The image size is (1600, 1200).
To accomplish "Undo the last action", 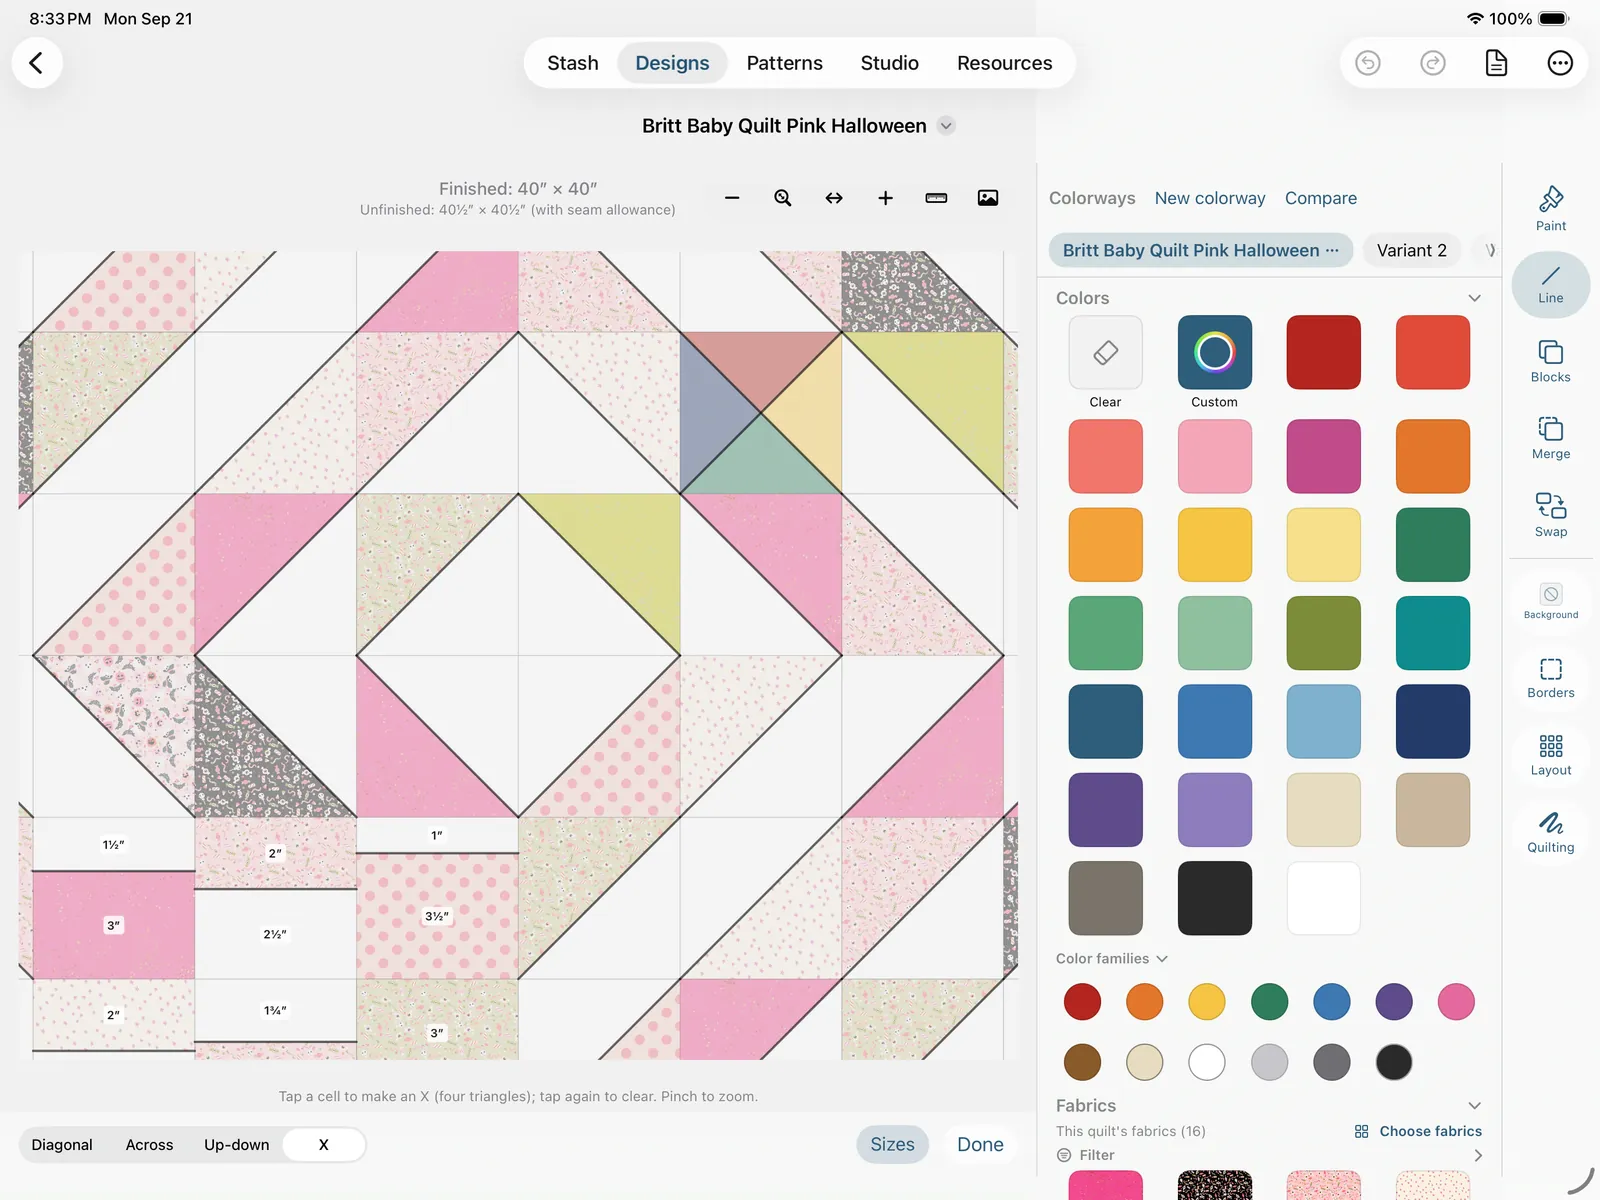I will pyautogui.click(x=1368, y=63).
